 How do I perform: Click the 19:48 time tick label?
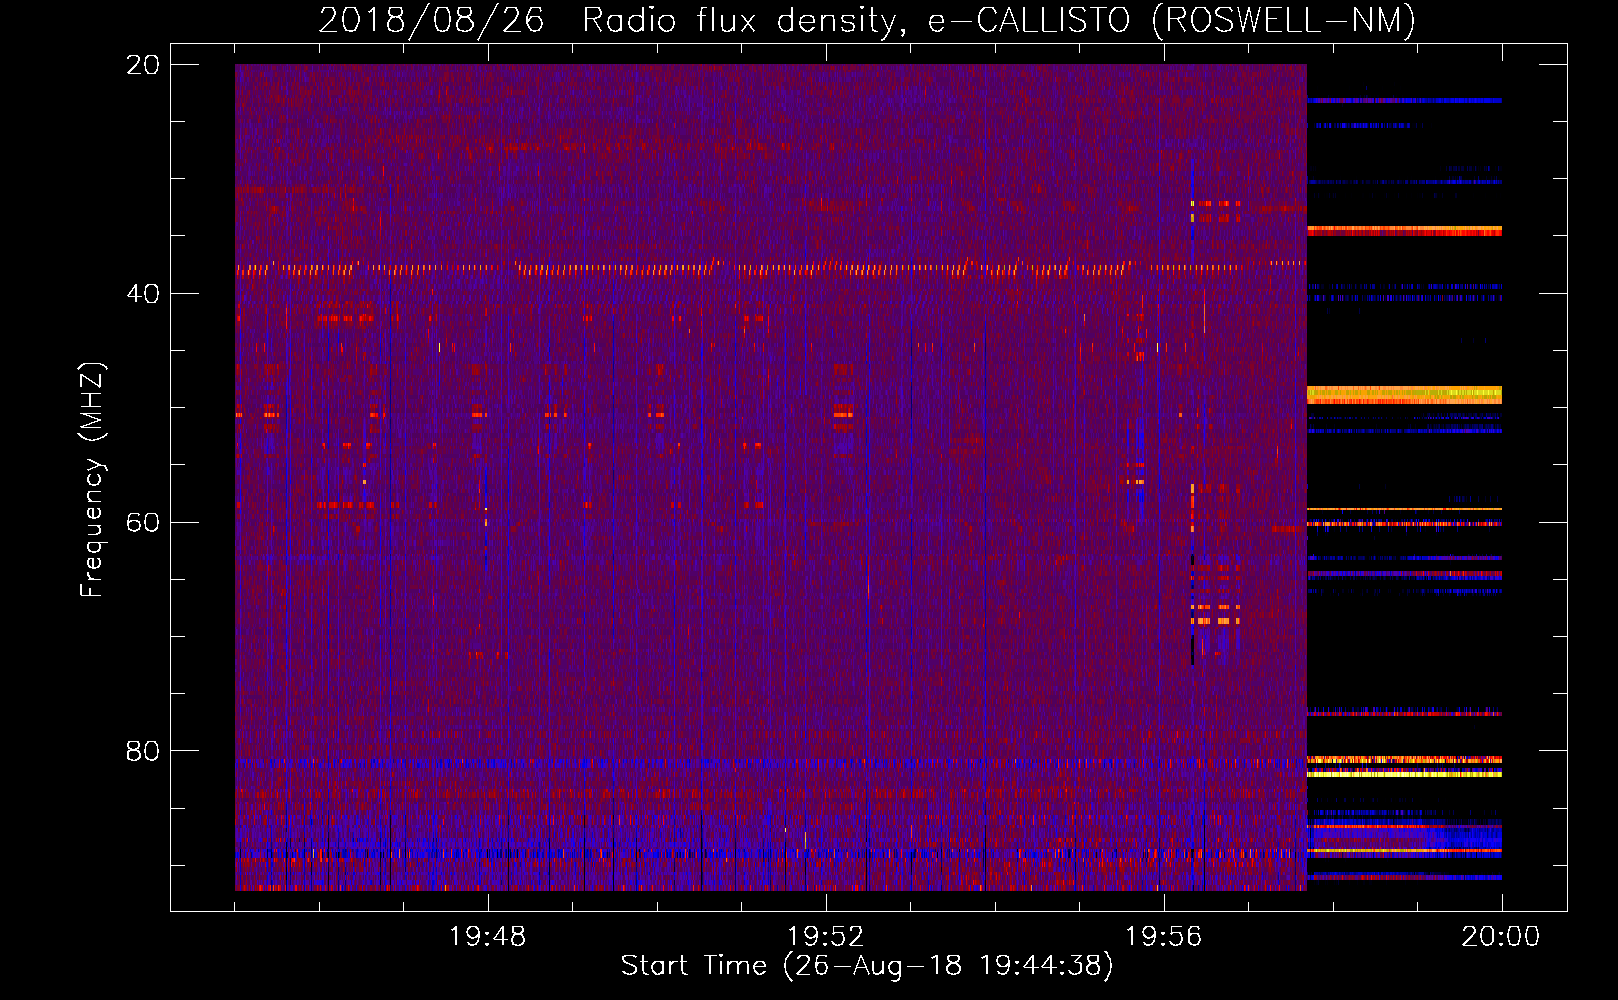(x=487, y=937)
